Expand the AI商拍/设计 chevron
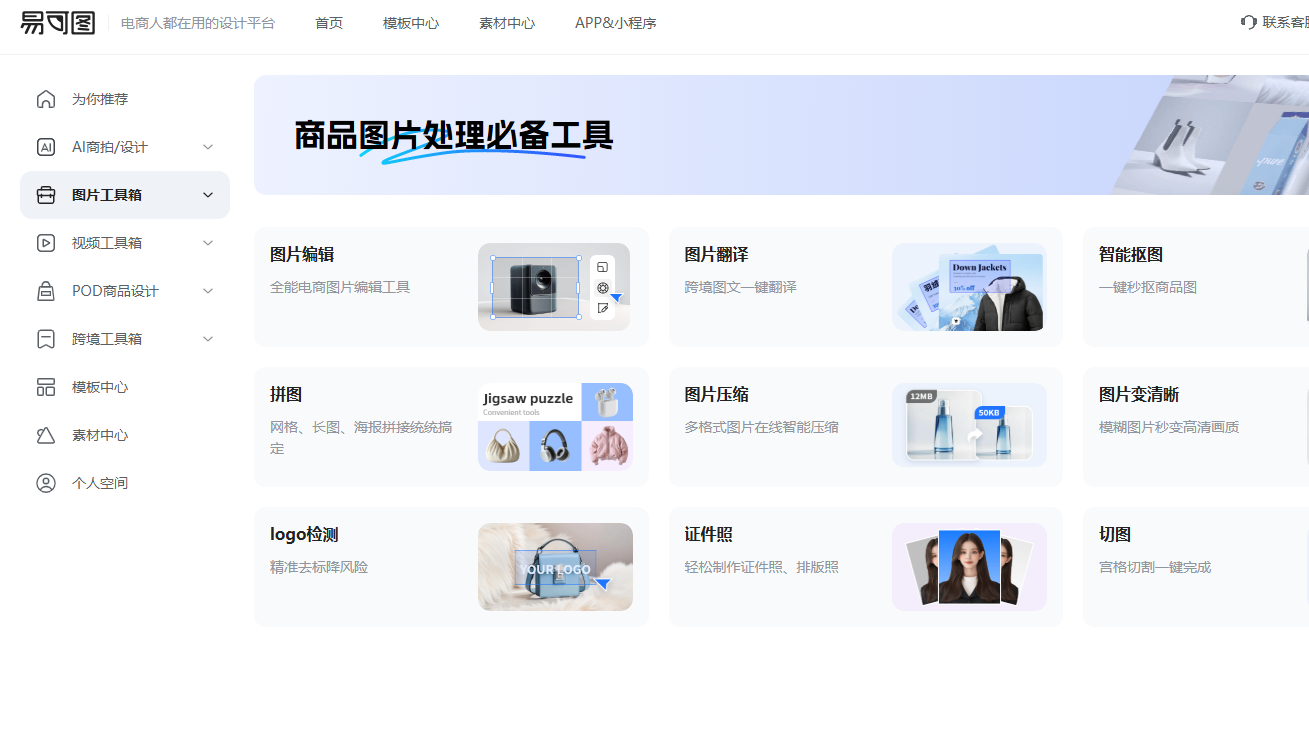 coord(208,147)
